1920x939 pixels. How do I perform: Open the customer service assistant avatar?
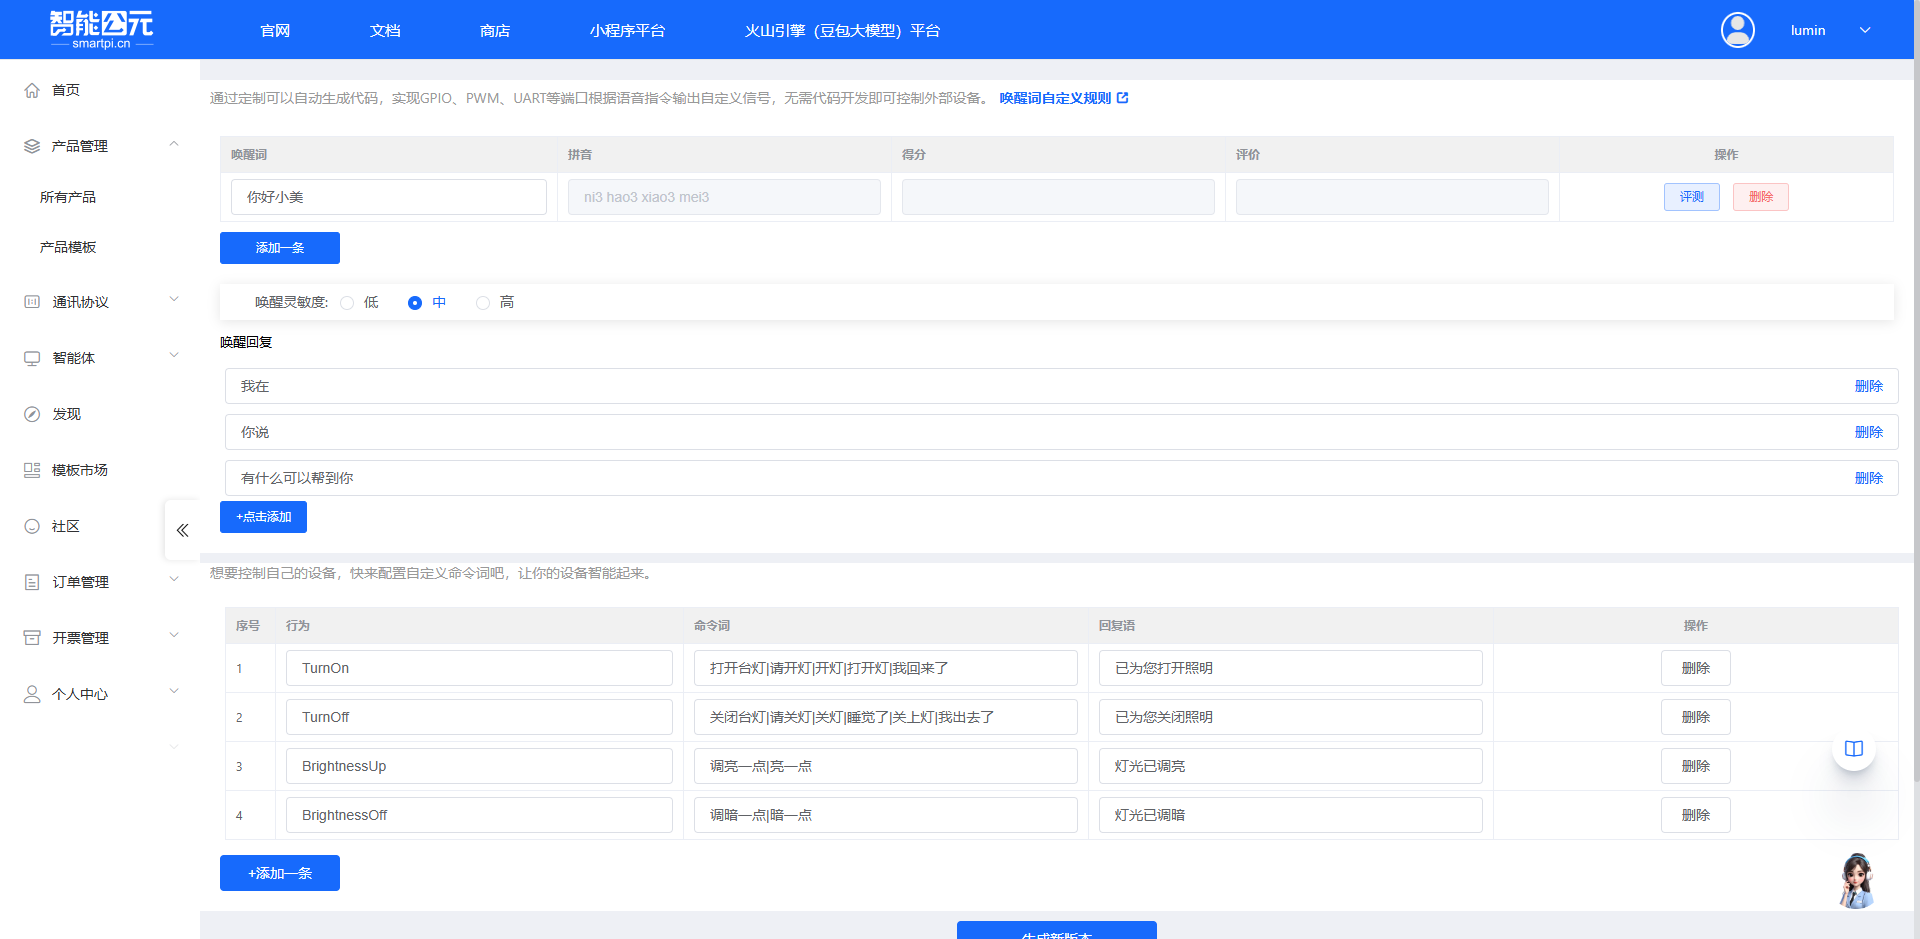[x=1856, y=881]
